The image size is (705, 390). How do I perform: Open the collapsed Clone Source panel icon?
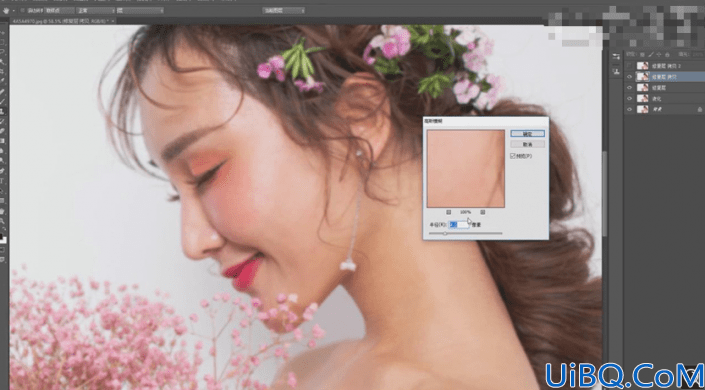(616, 72)
